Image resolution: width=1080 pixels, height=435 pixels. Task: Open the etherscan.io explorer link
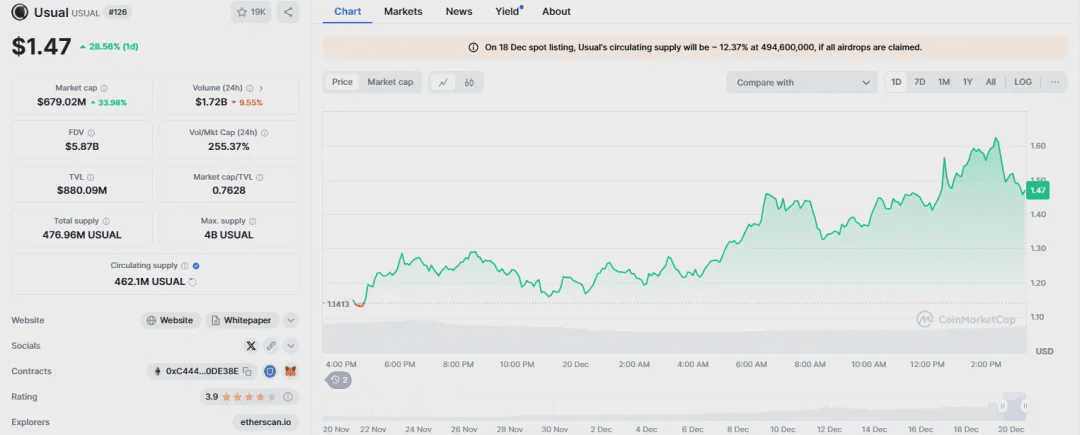click(264, 422)
